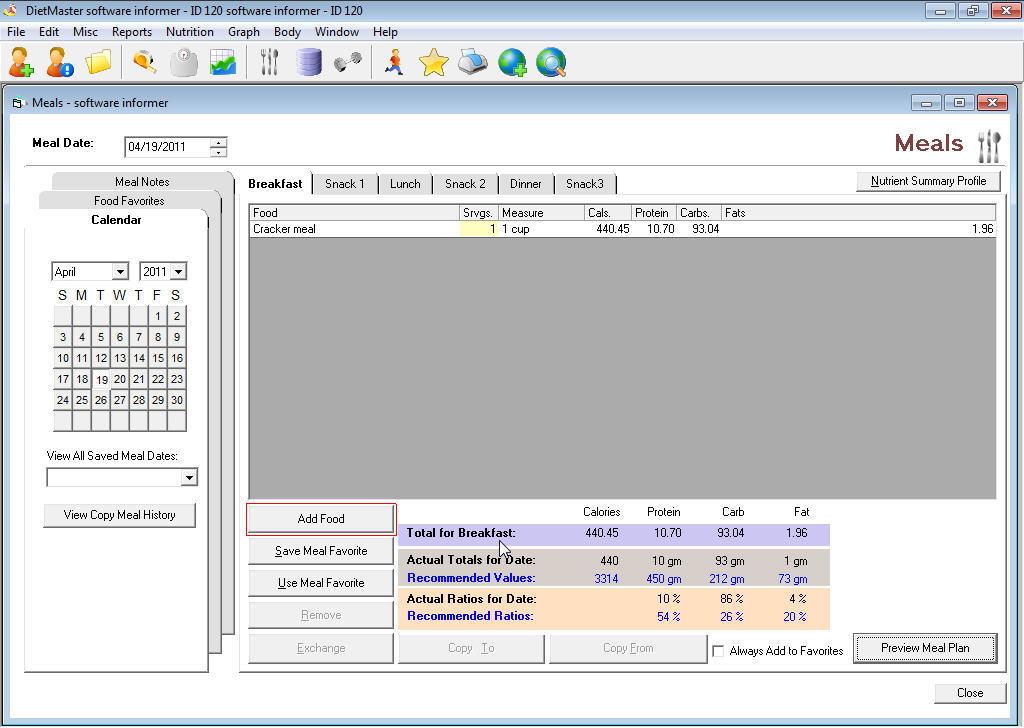Click the globe with magnifier search icon
The height and width of the screenshot is (728, 1024).
coord(552,61)
